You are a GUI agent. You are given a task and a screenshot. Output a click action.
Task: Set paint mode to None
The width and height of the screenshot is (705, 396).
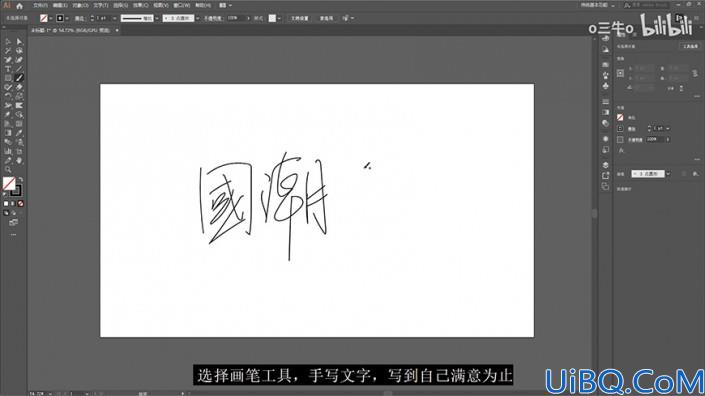tap(20, 204)
